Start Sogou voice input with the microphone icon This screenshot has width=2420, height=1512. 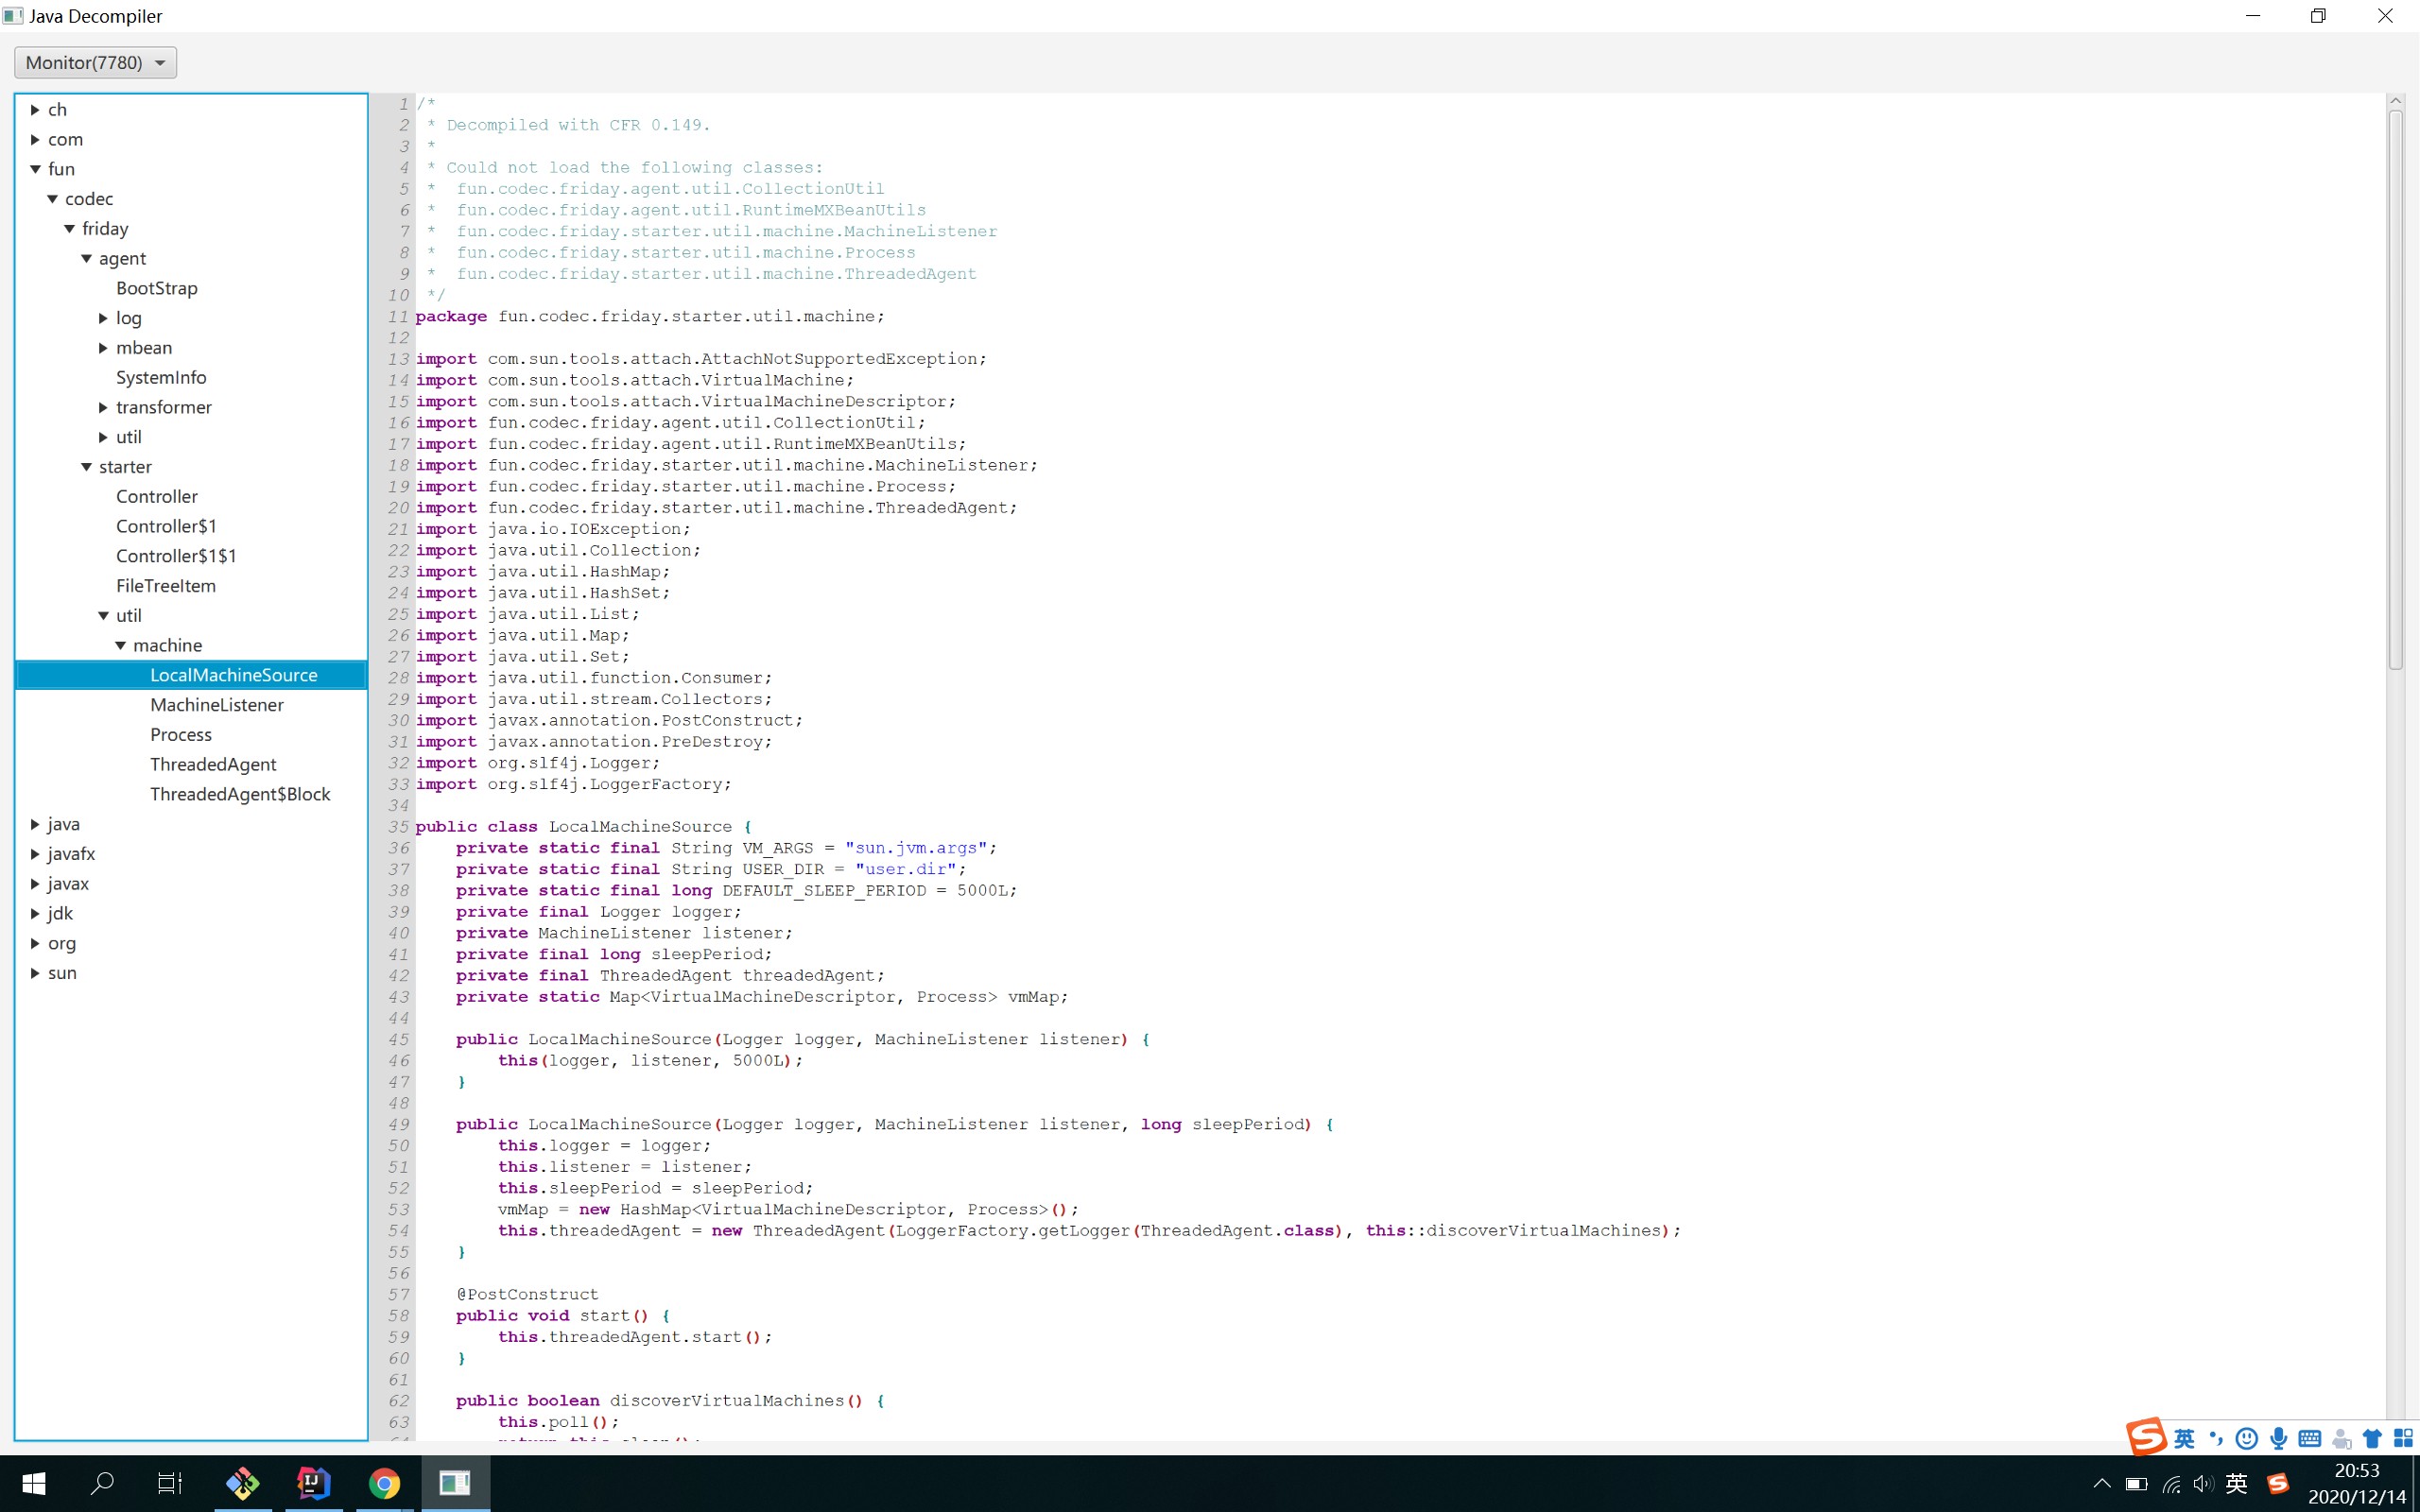(x=2278, y=1437)
